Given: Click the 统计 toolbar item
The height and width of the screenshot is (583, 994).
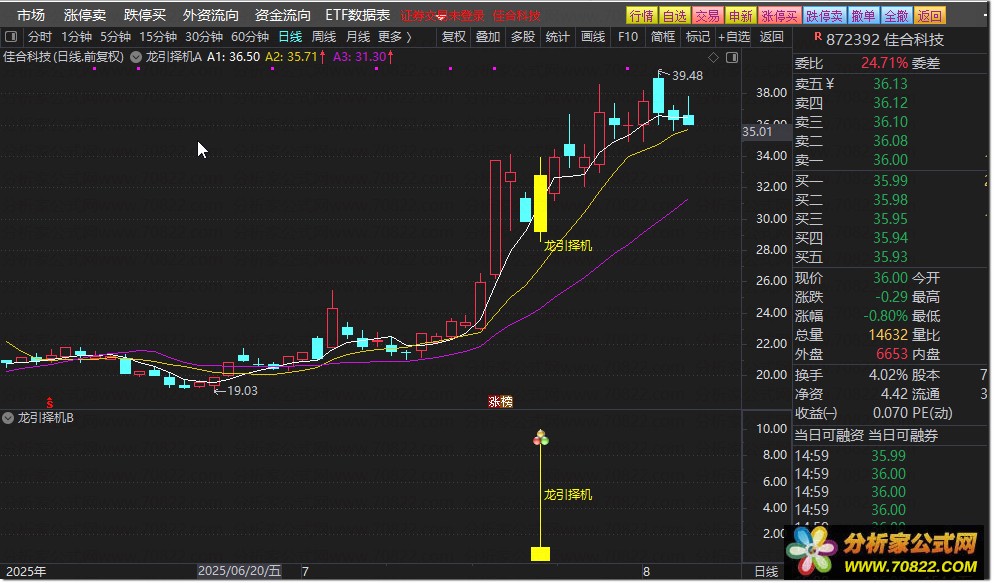Looking at the screenshot, I should [x=558, y=37].
